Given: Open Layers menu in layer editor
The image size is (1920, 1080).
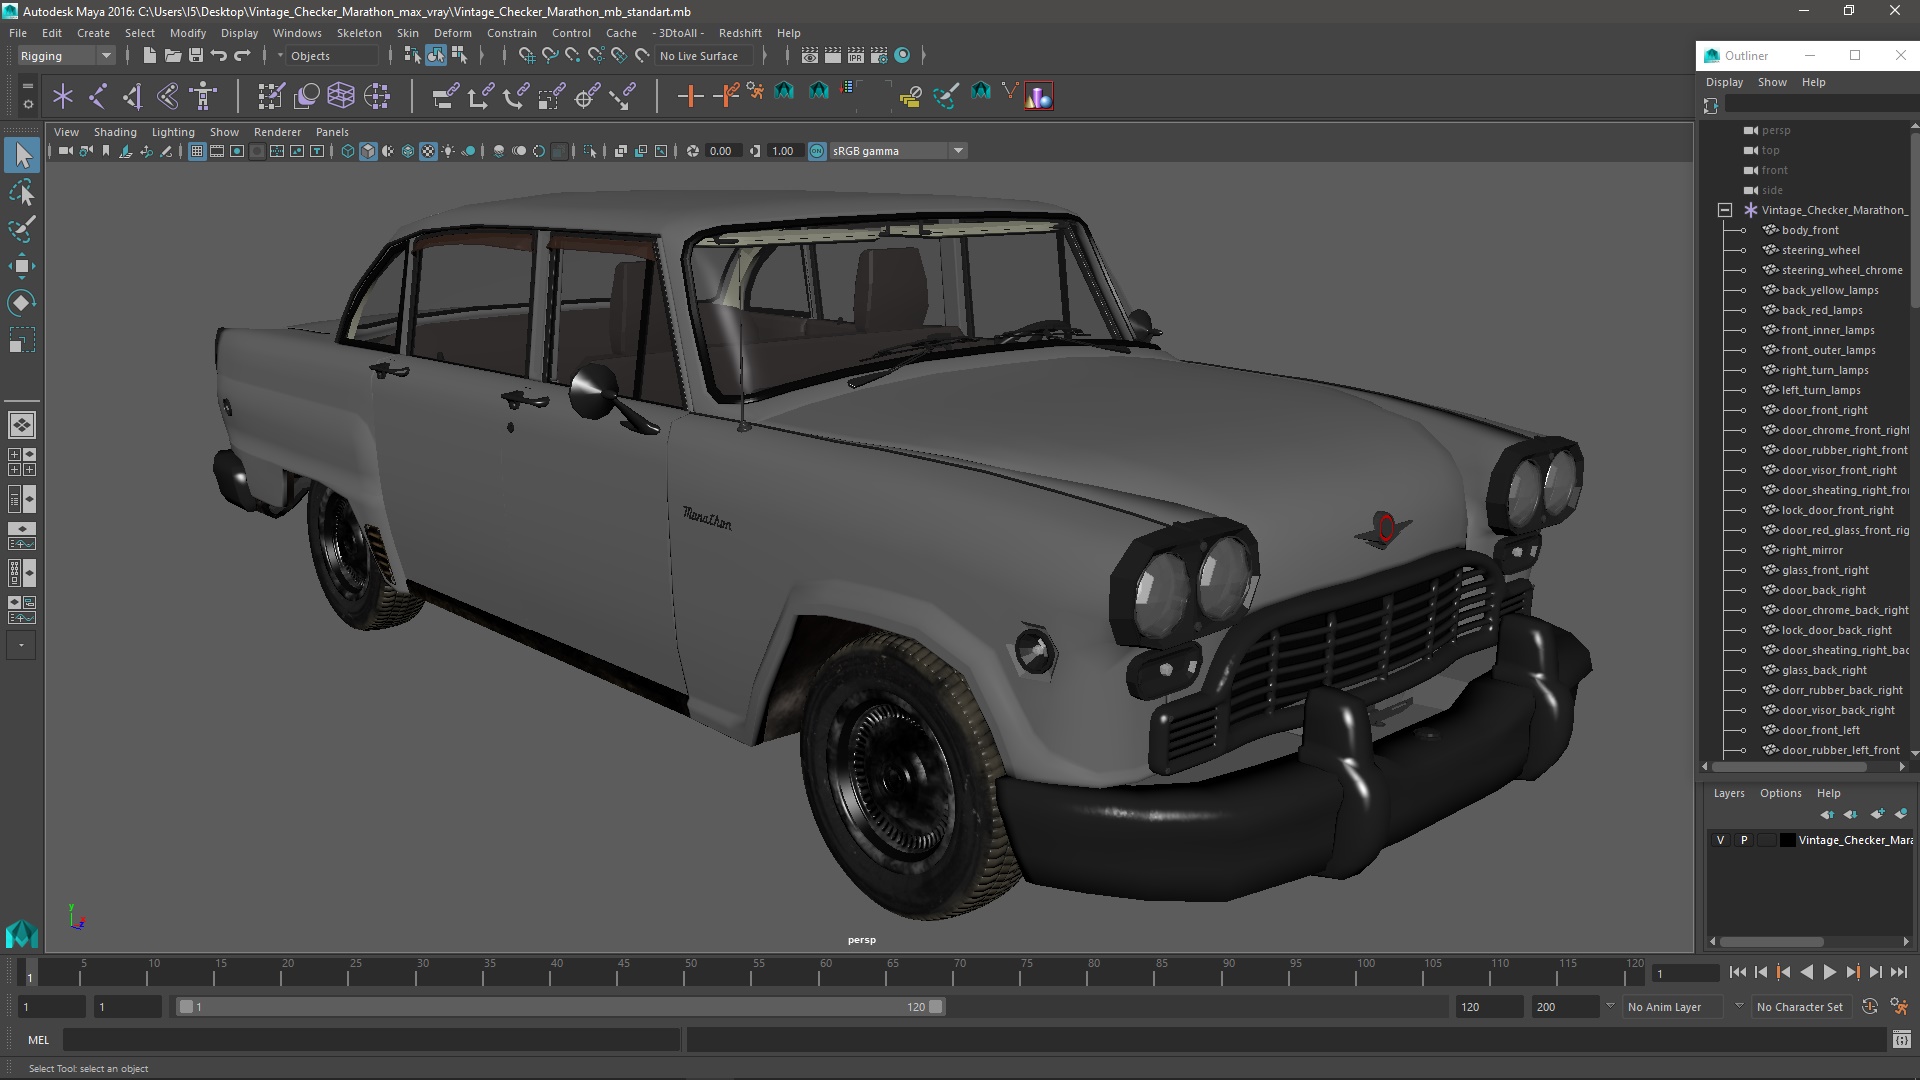Looking at the screenshot, I should coord(1729,793).
